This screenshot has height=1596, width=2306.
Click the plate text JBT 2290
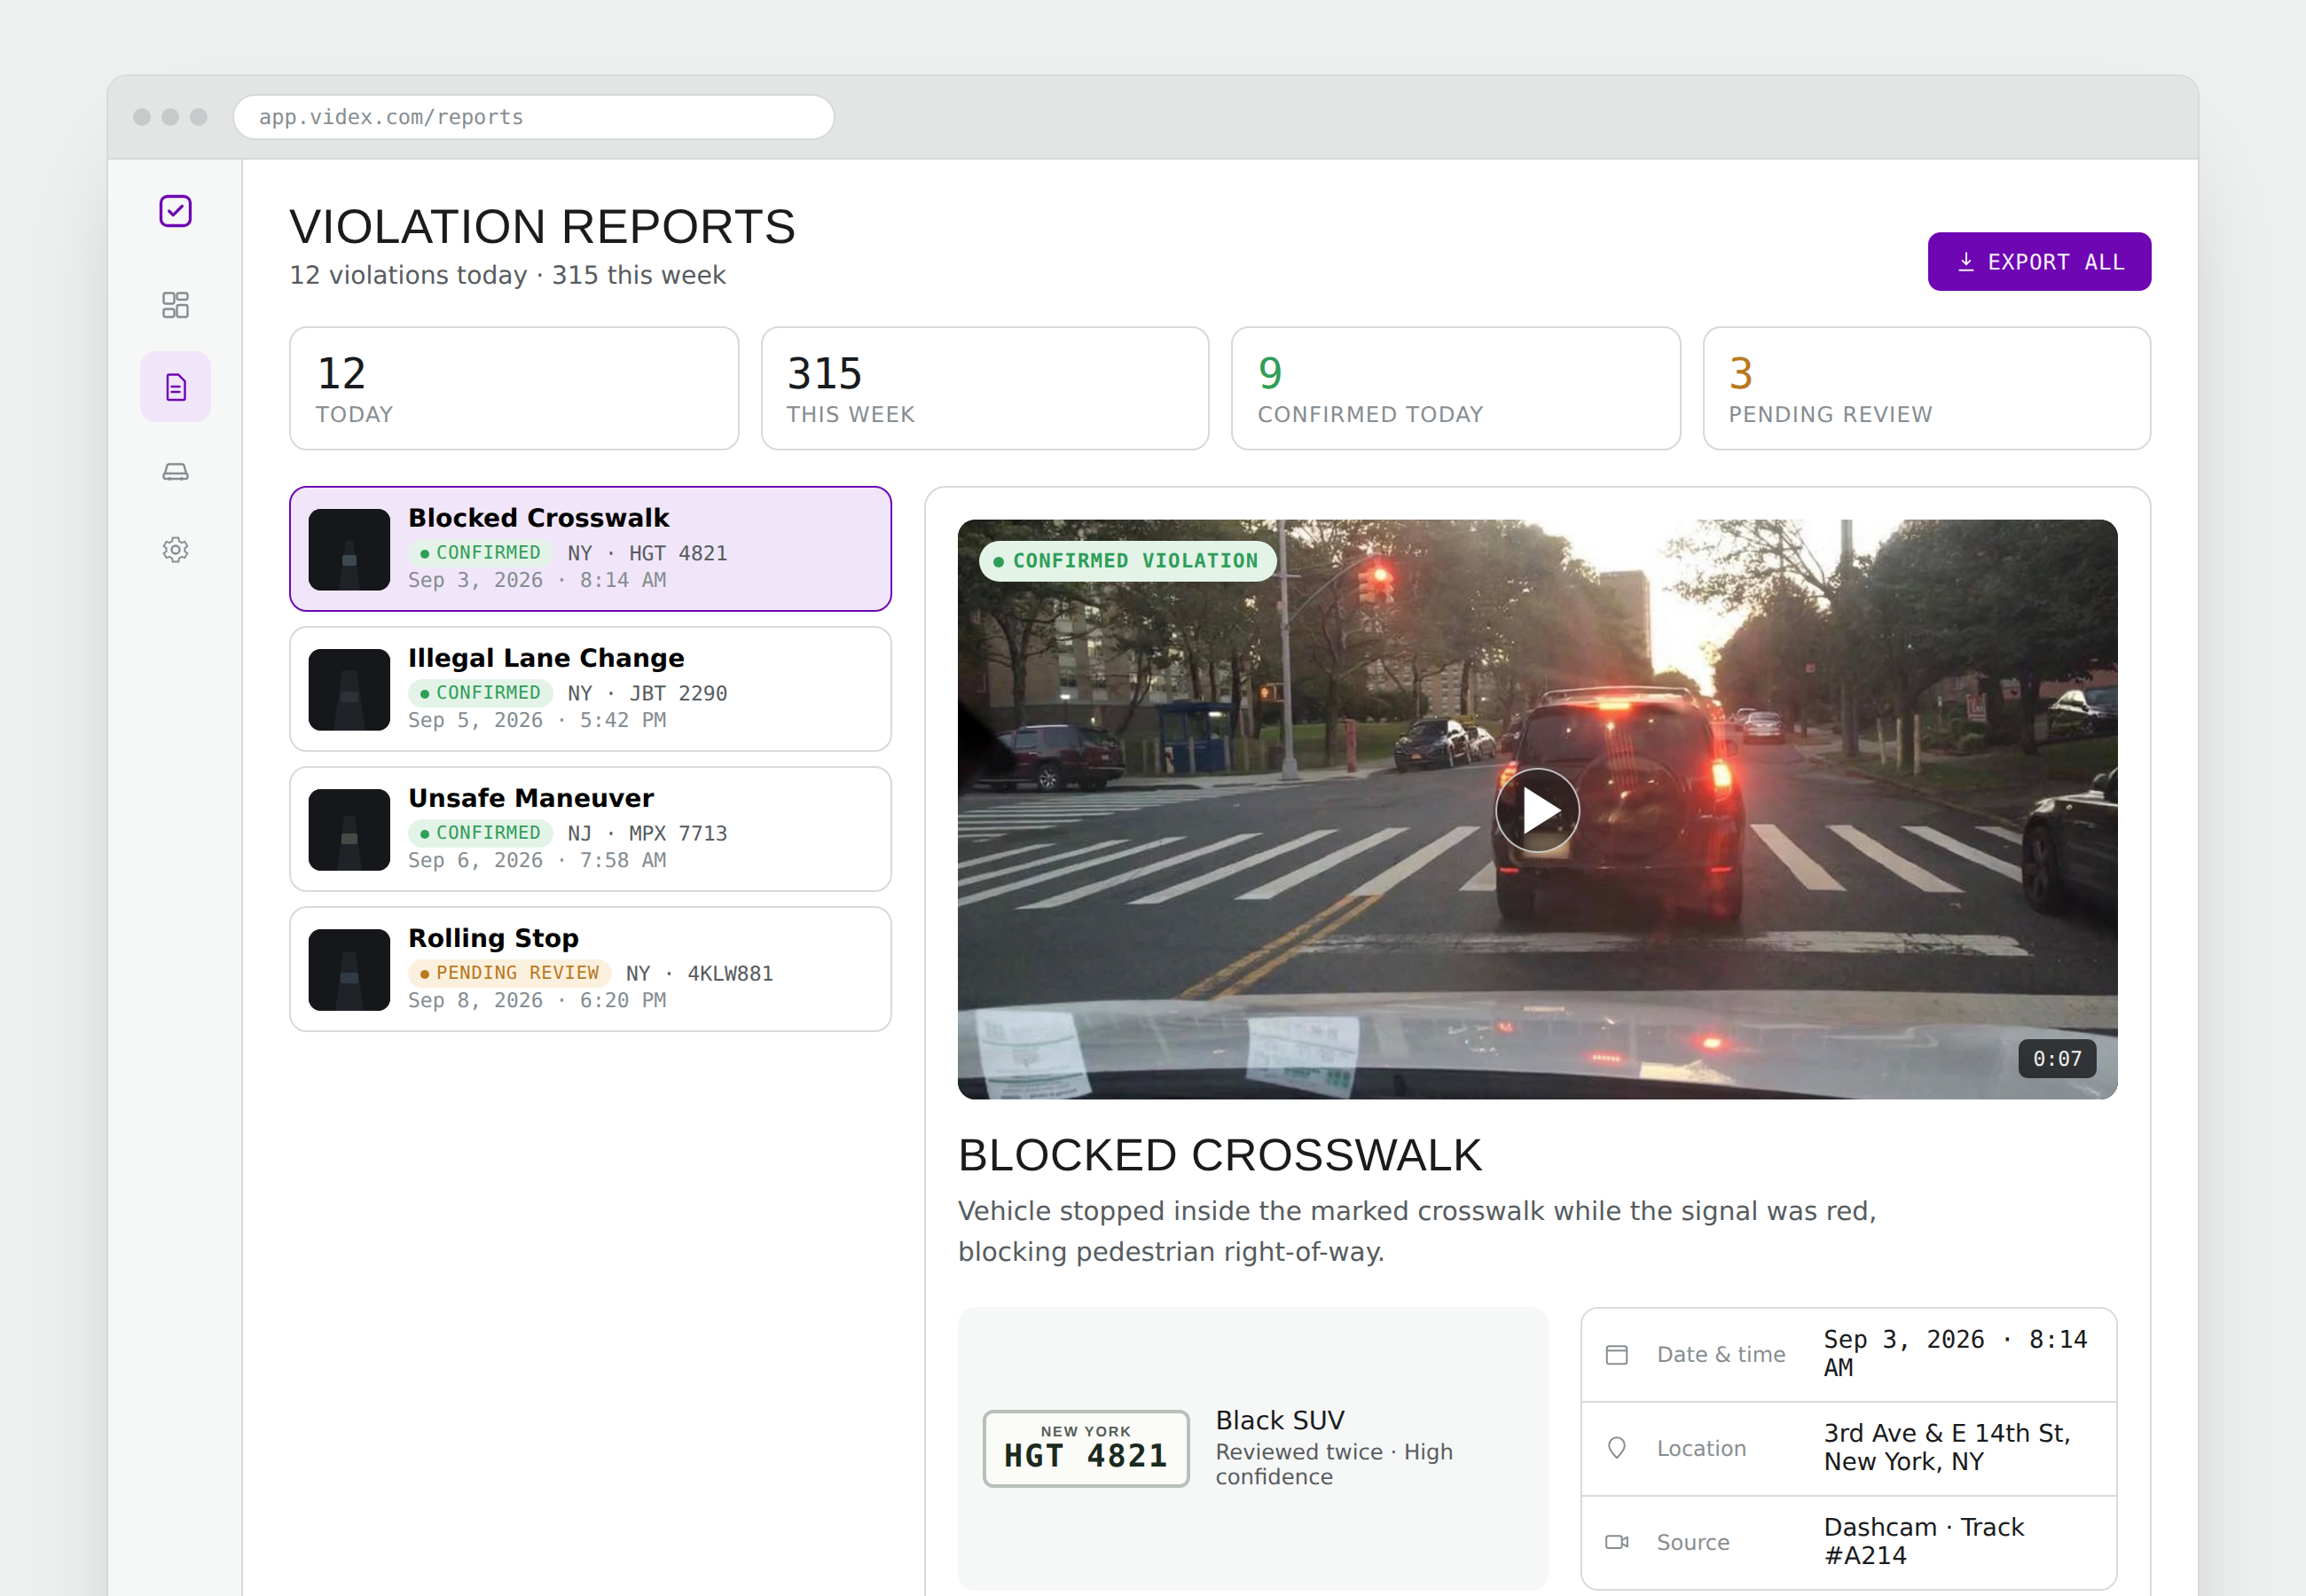[678, 693]
